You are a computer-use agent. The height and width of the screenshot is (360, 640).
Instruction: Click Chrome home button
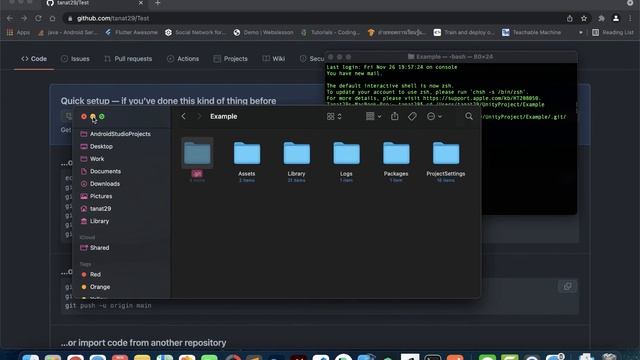coord(52,18)
